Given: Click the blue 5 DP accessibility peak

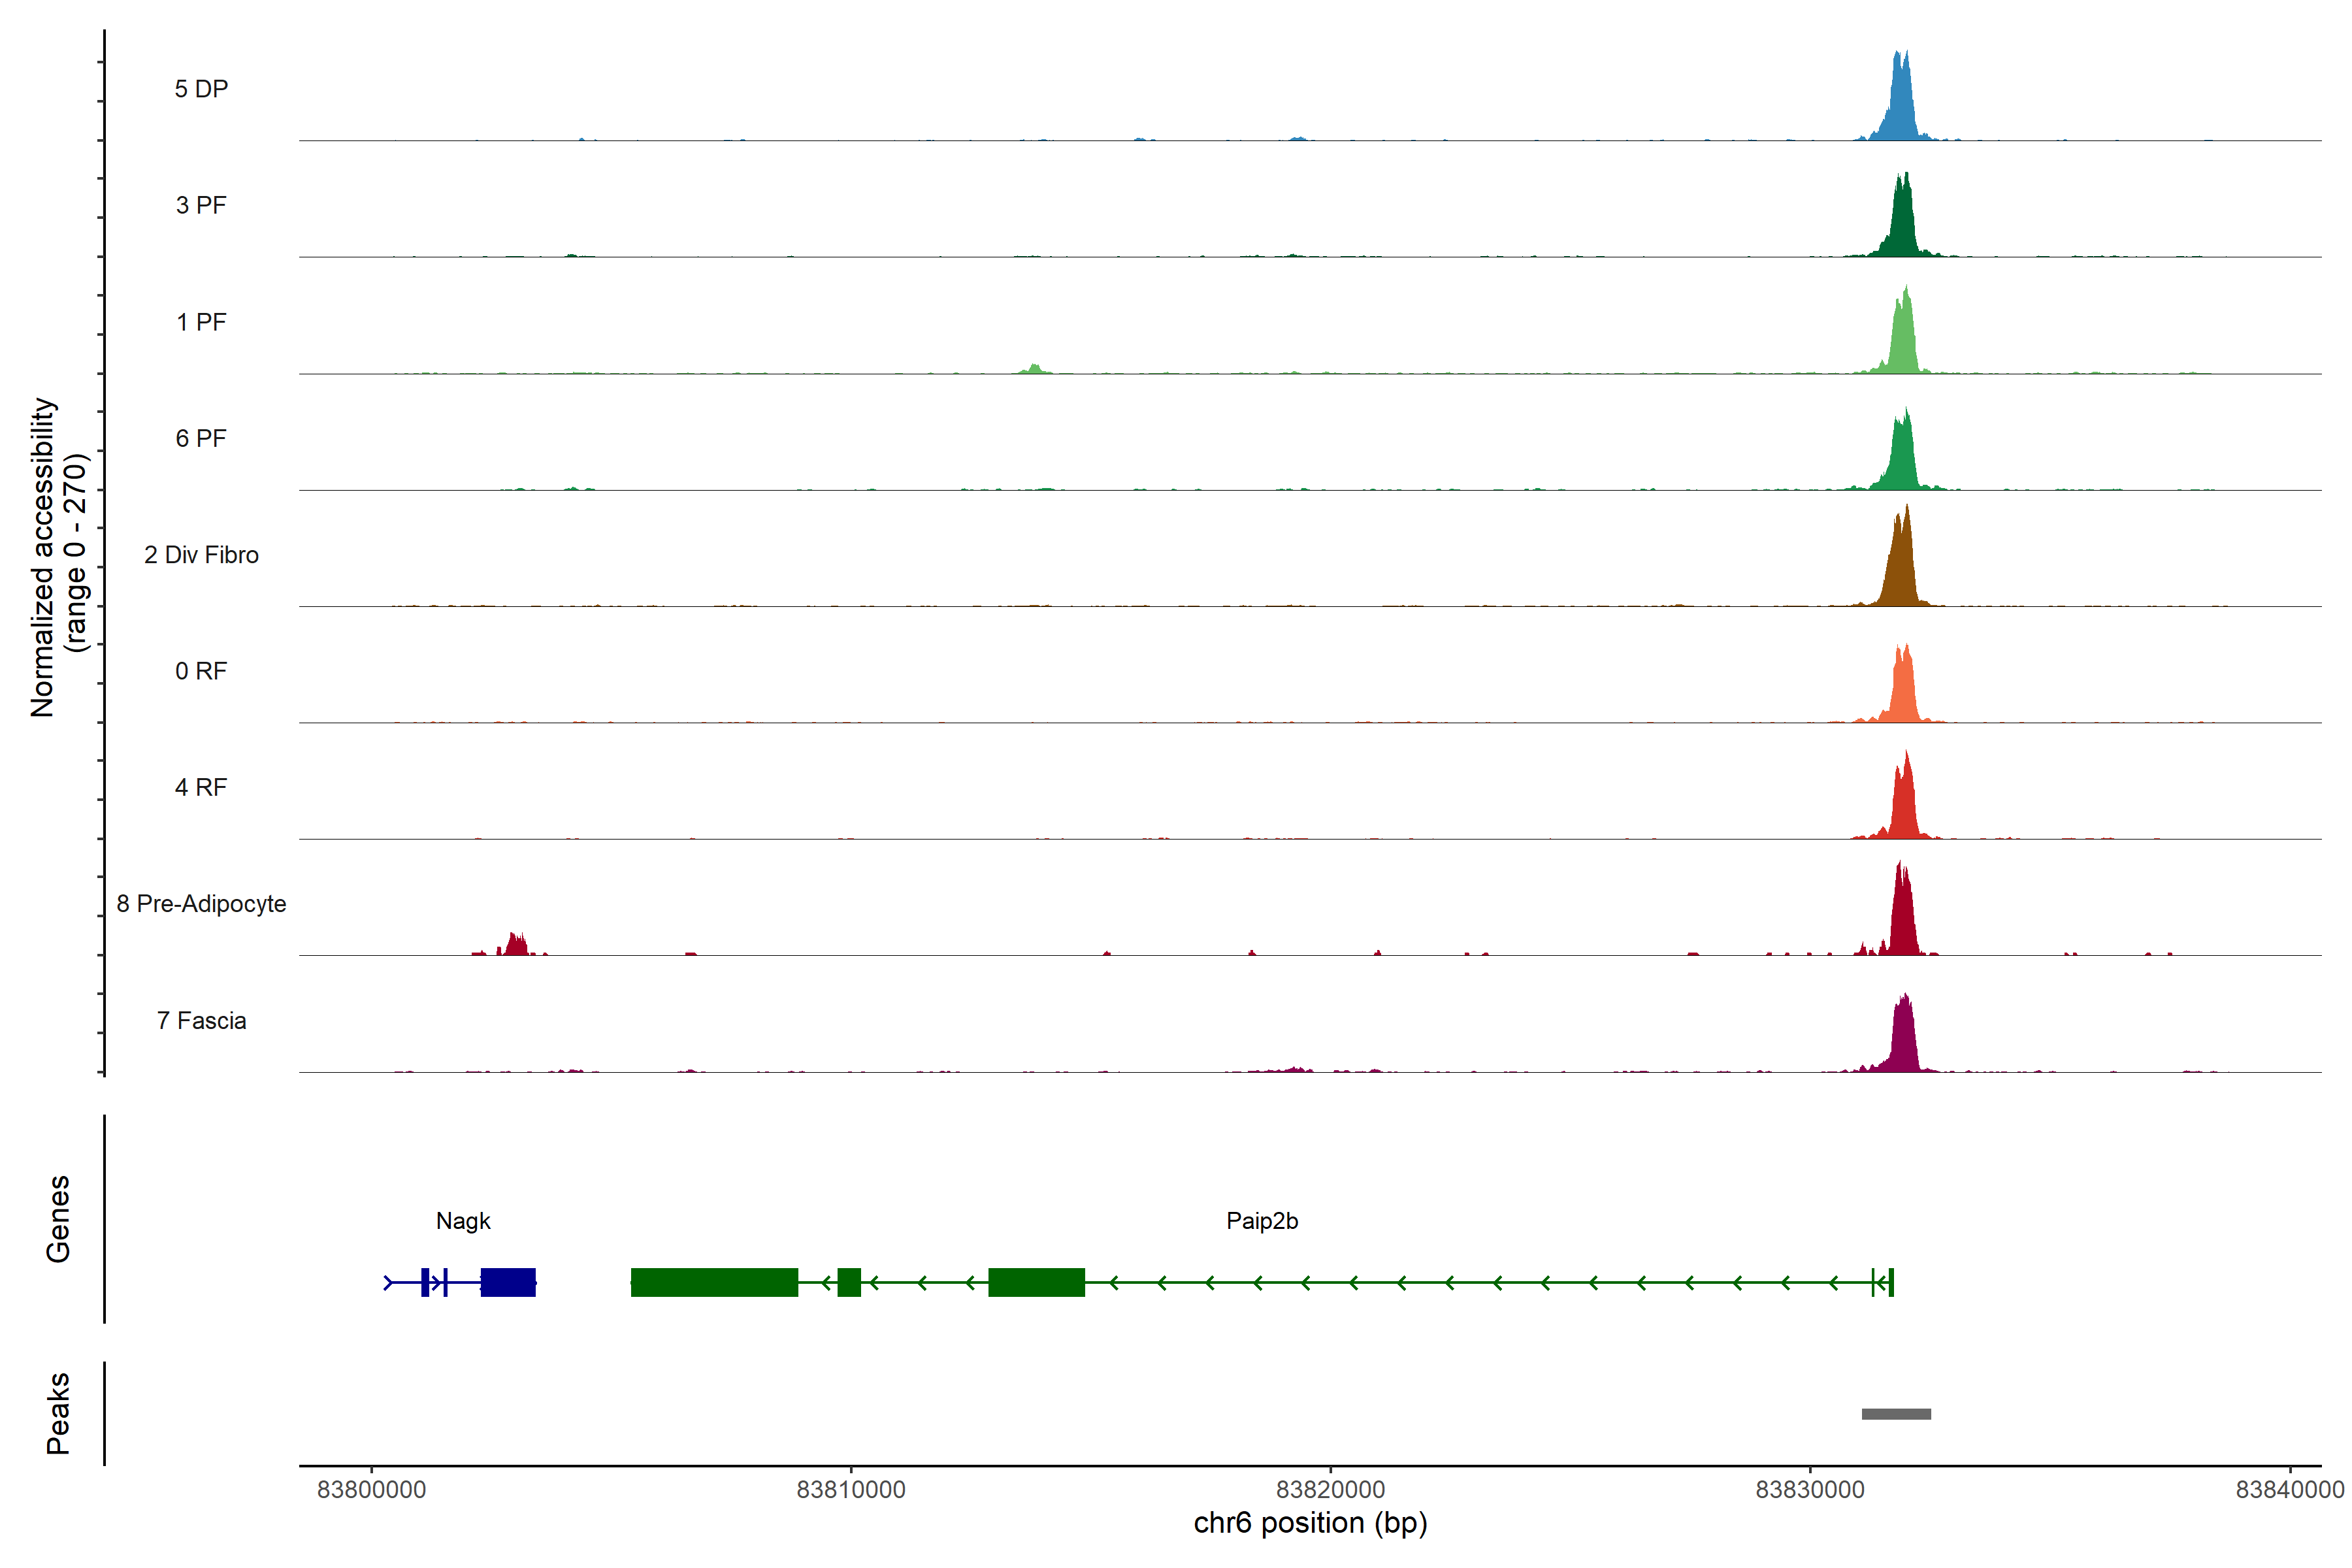Looking at the screenshot, I should coord(1900,105).
